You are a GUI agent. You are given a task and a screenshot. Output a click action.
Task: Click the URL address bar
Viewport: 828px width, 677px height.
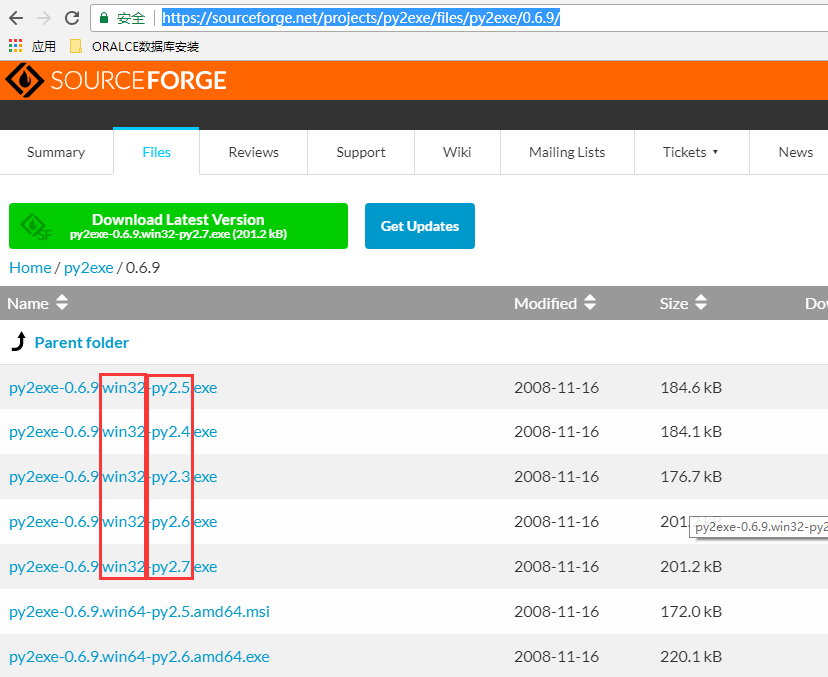(459, 18)
